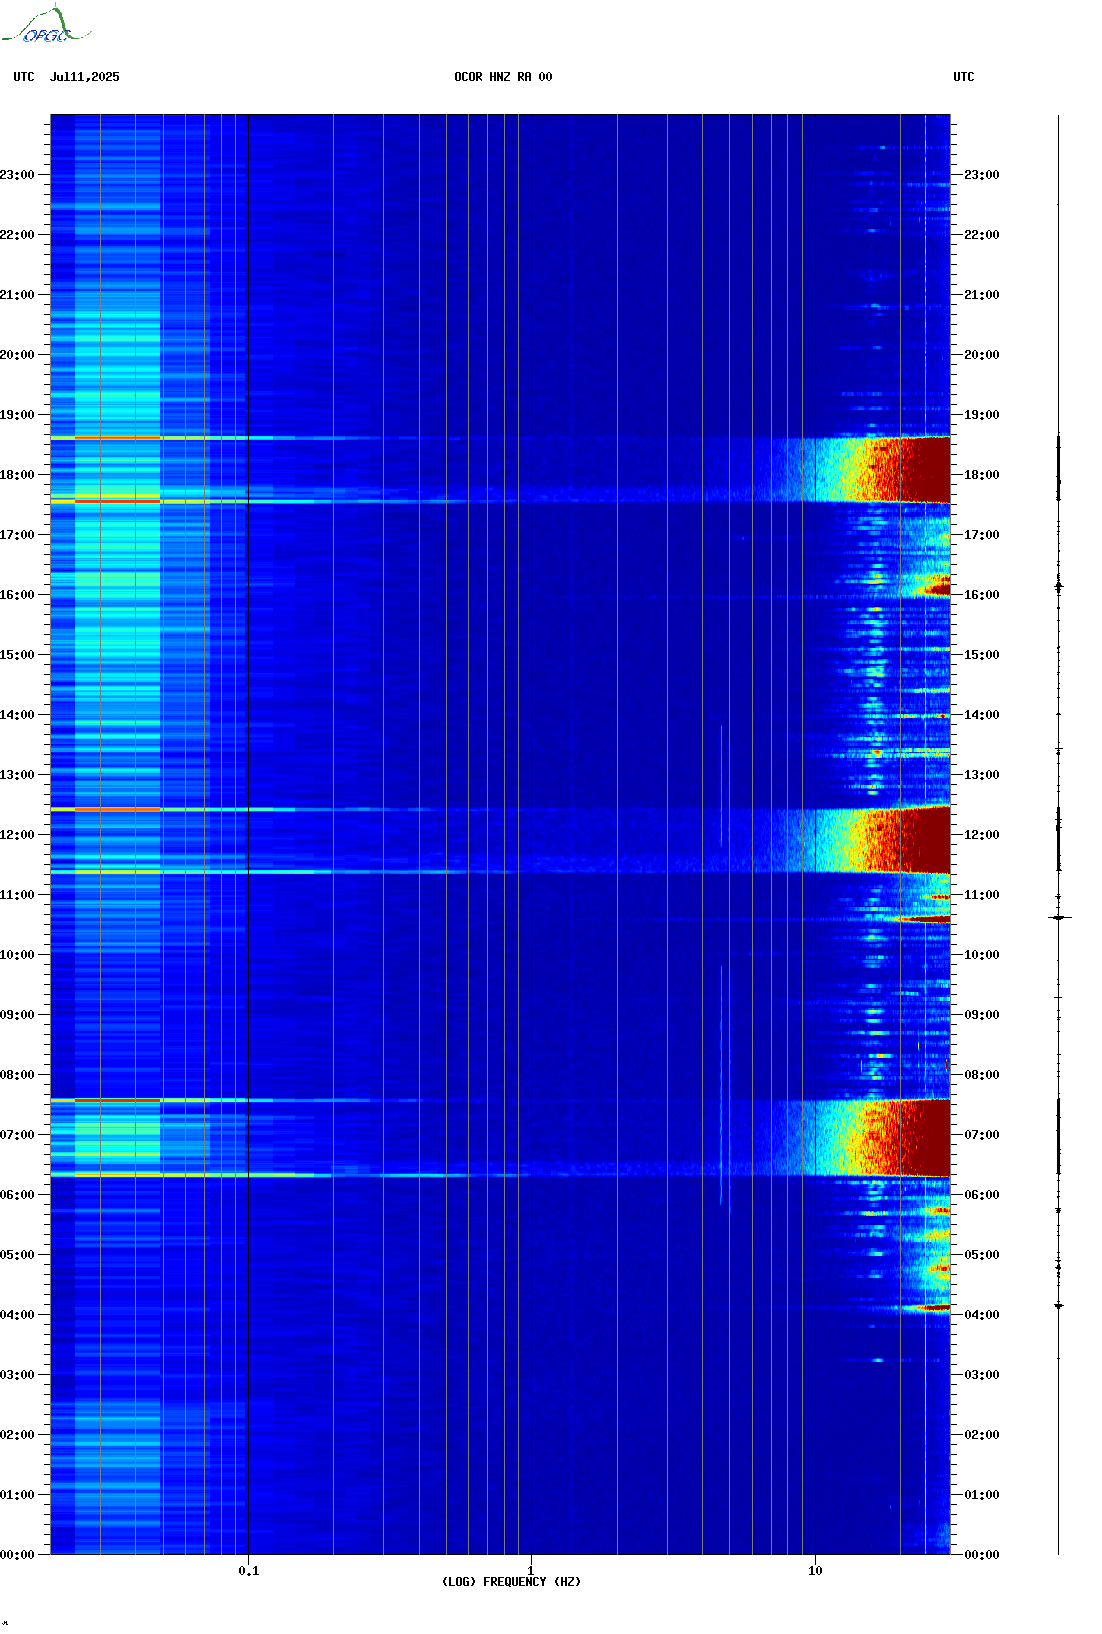Click the 1 Hz frequency axis label
The image size is (1102, 1634).
click(x=531, y=1571)
